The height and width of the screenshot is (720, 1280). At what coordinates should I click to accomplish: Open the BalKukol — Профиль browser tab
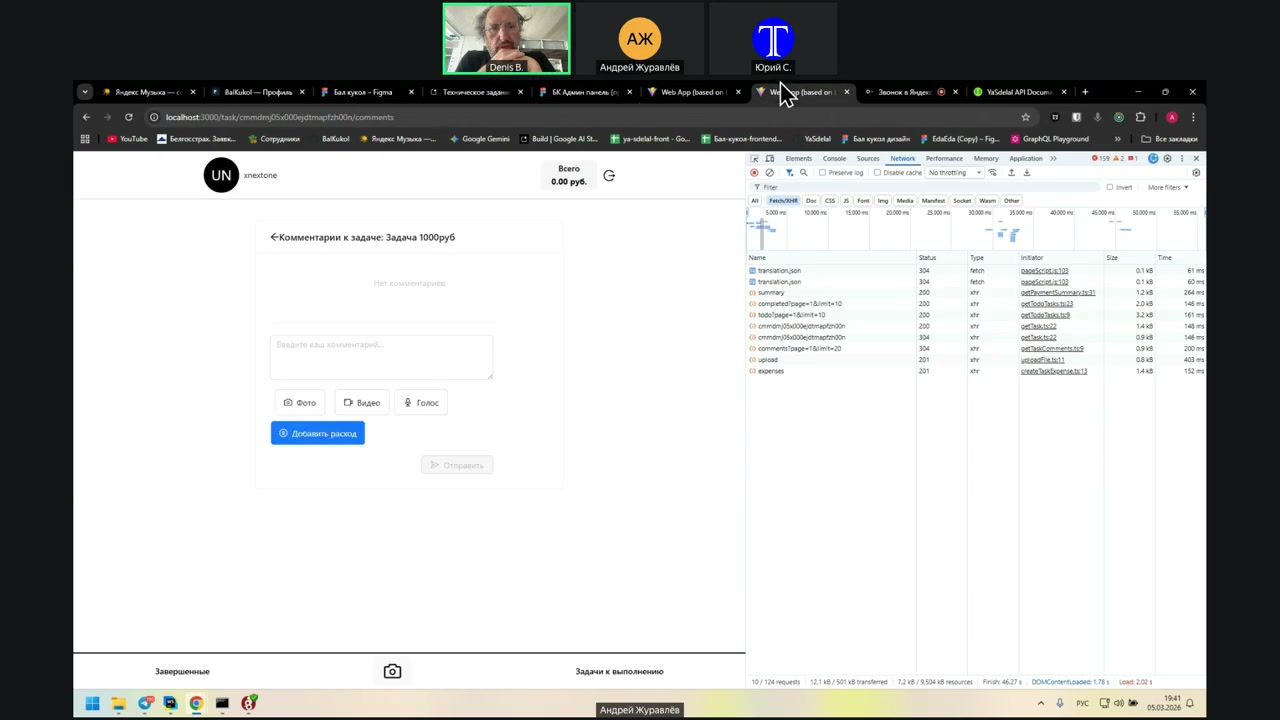258,92
